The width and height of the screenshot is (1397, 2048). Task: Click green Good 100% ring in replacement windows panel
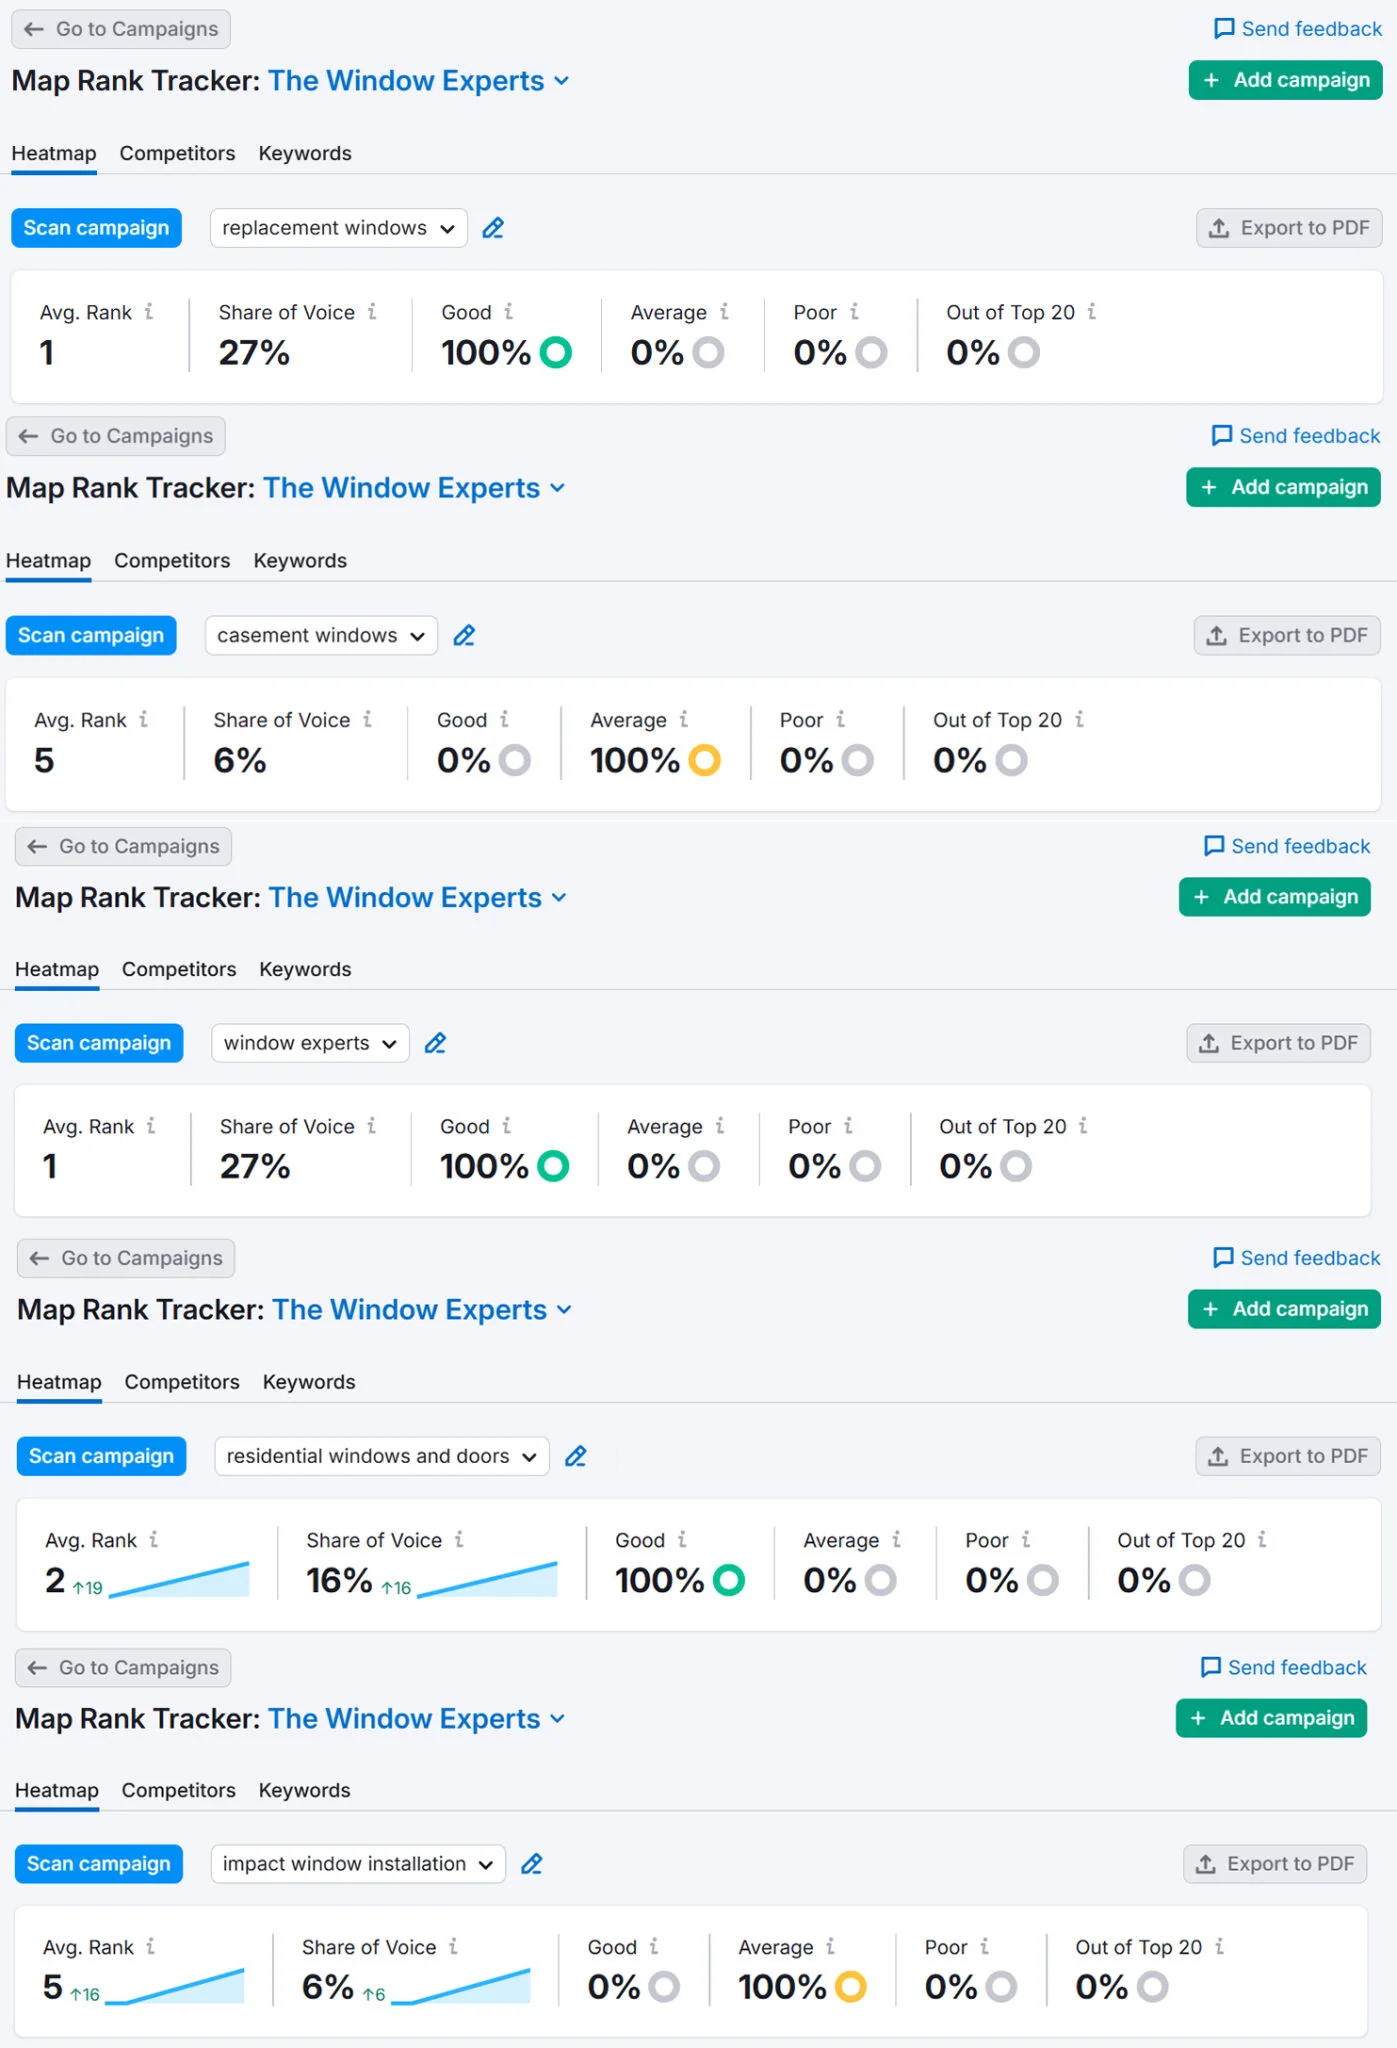tap(556, 352)
